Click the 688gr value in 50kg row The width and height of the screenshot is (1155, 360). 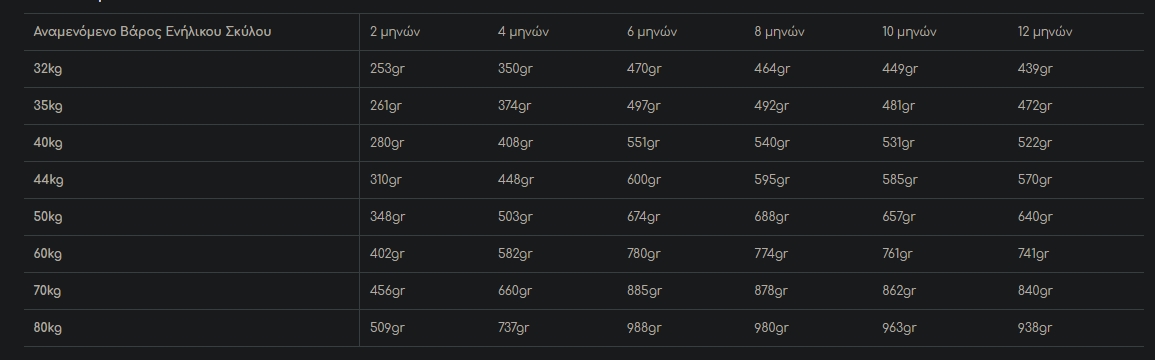771,217
